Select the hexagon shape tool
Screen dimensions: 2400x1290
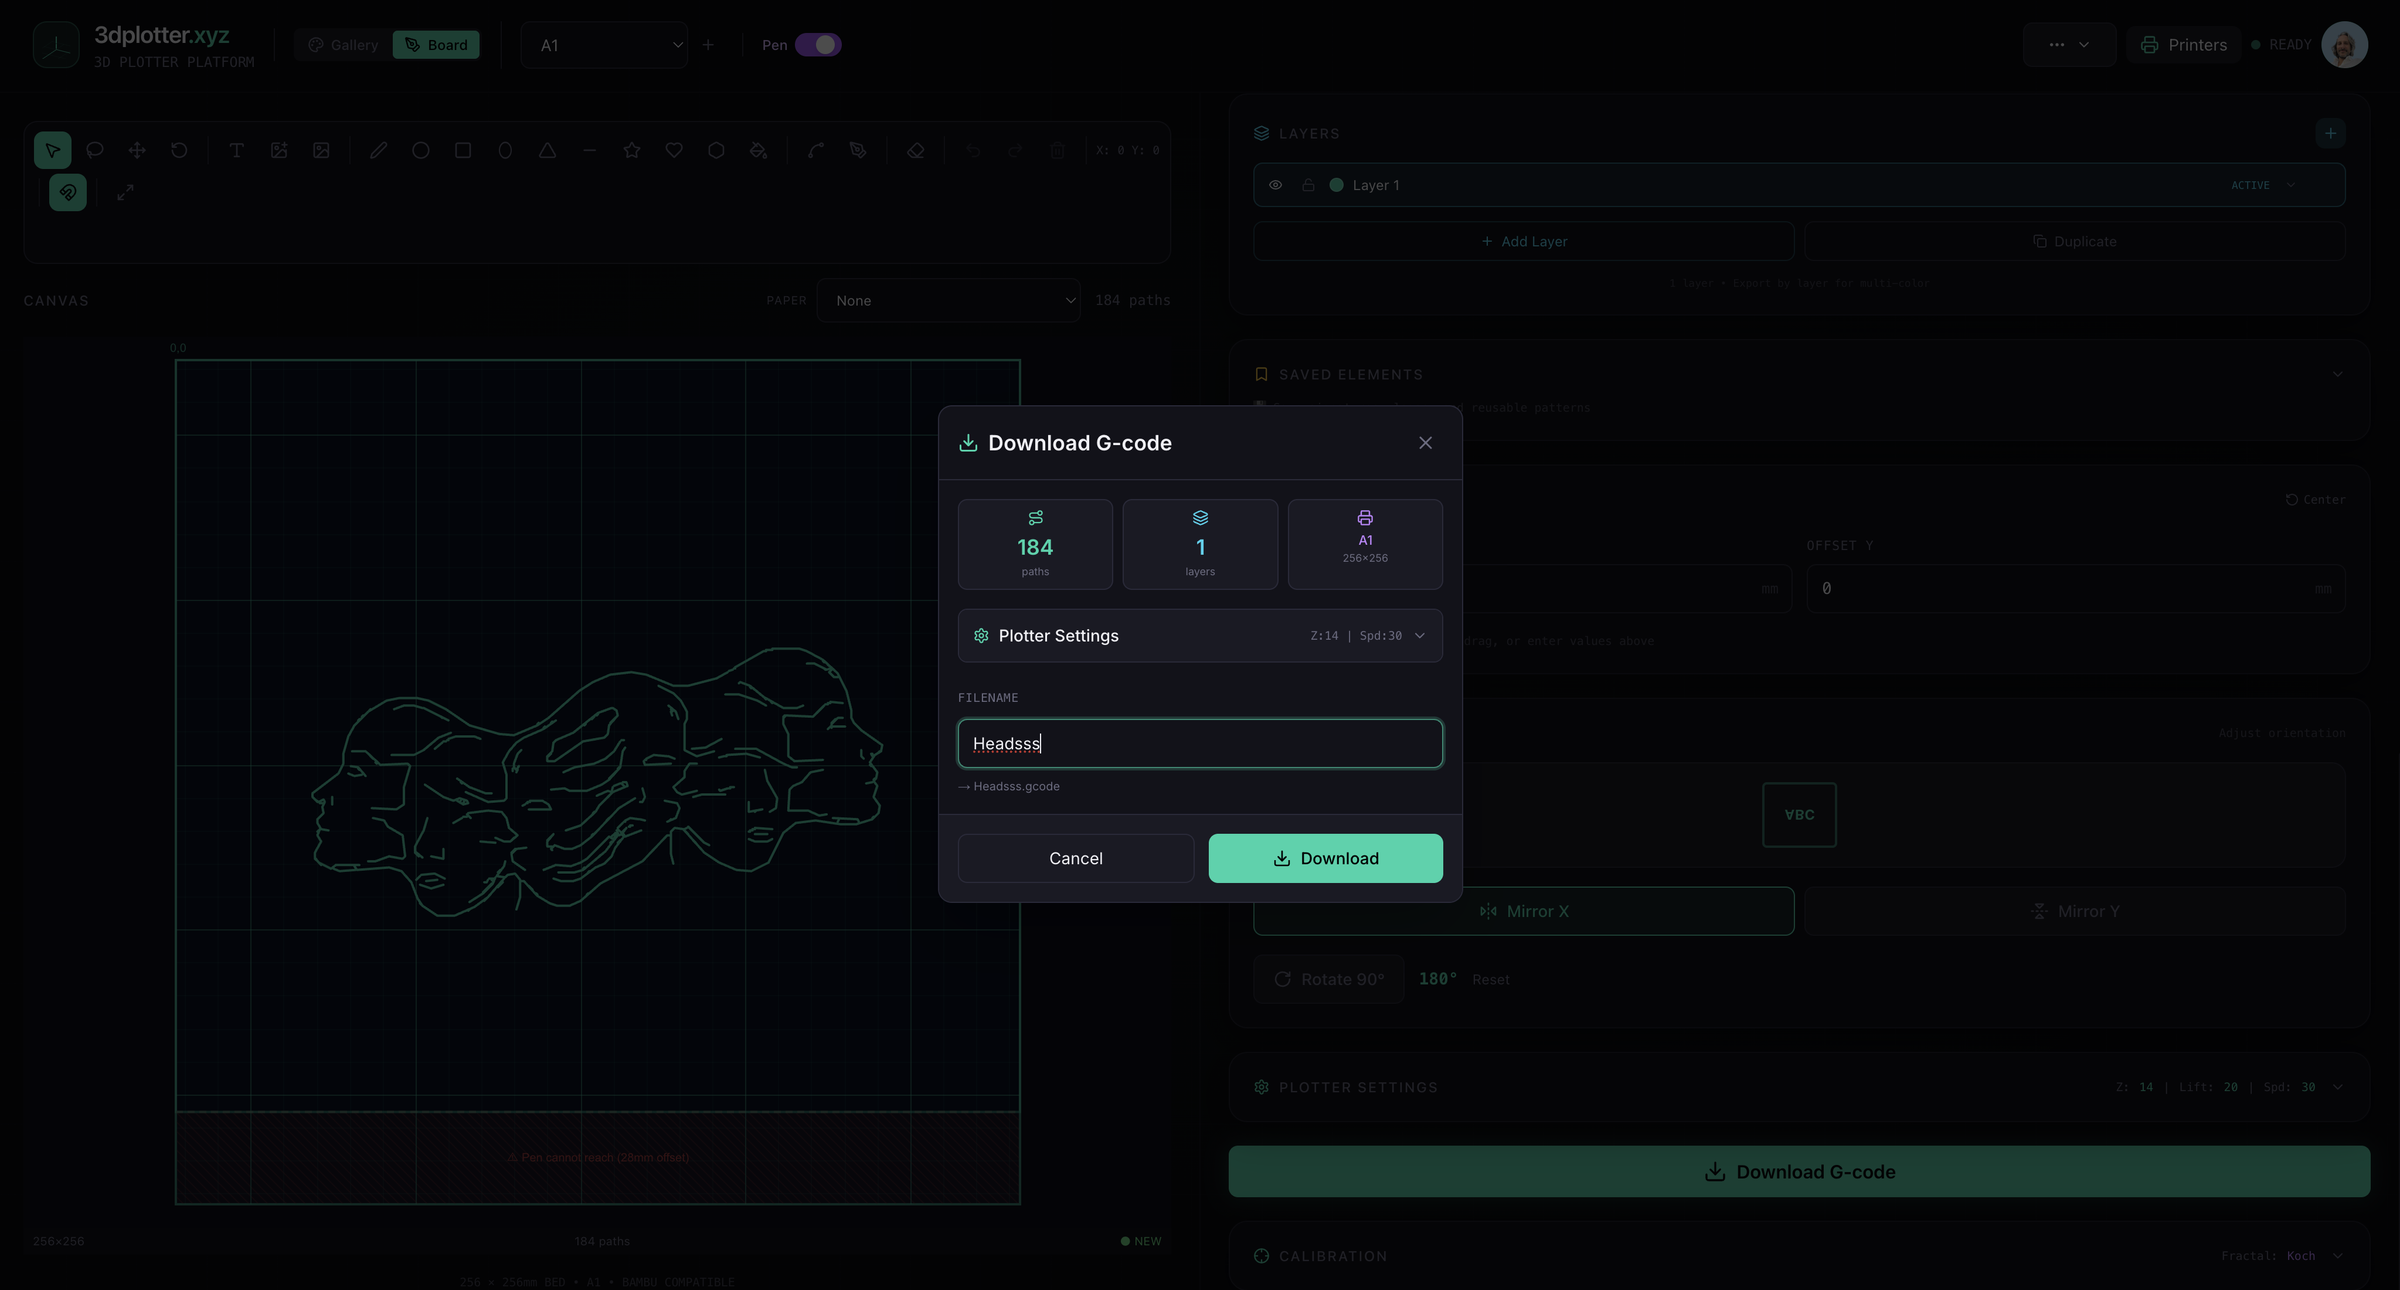(716, 150)
